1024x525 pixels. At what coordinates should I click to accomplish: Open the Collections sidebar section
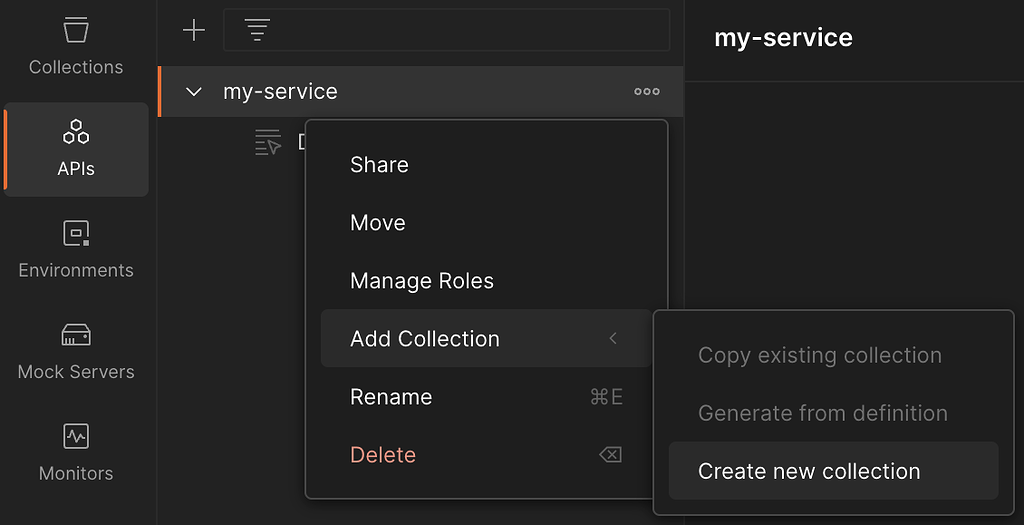pyautogui.click(x=76, y=45)
